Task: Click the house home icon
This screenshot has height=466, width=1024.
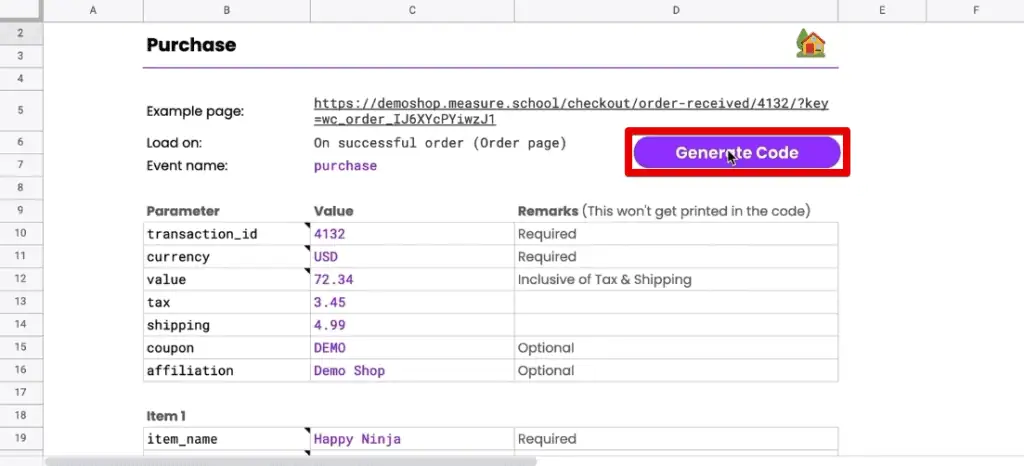Action: tap(810, 44)
